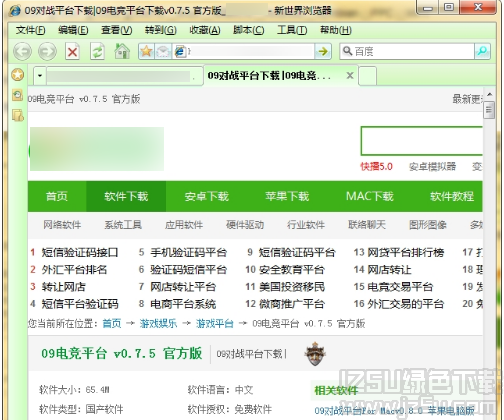Open the 系统工具 category

pyautogui.click(x=123, y=225)
